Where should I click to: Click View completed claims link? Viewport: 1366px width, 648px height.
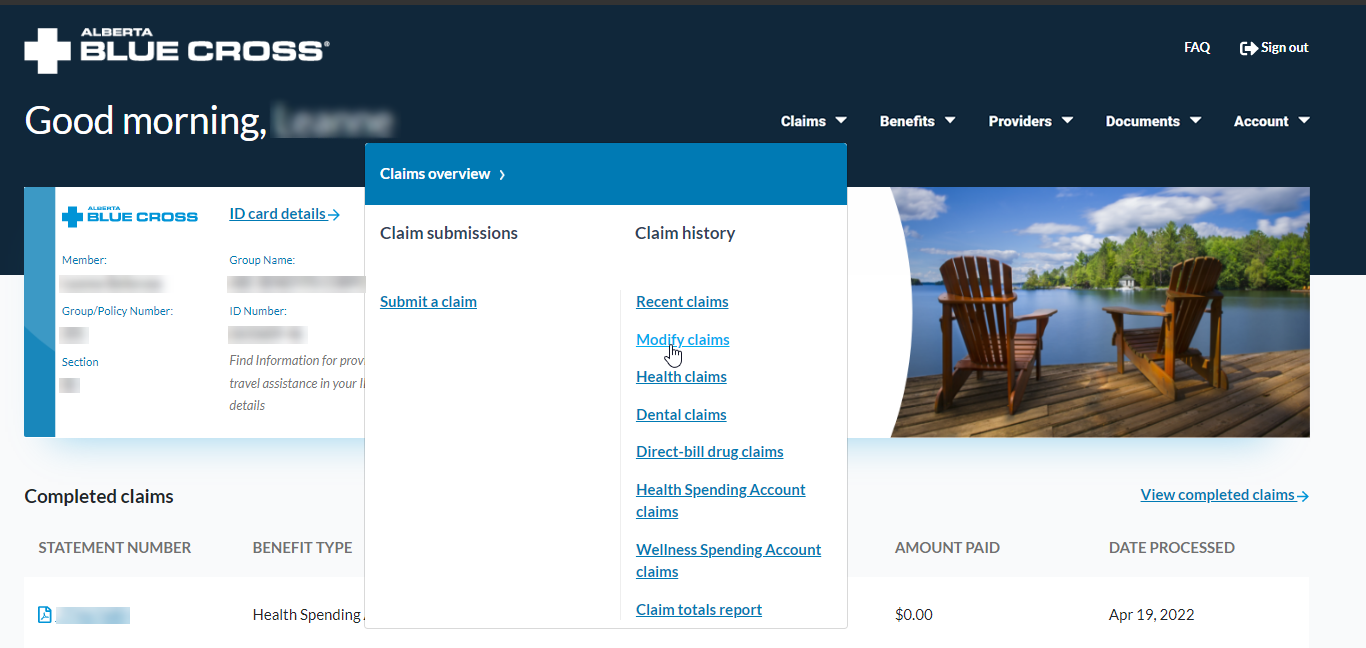1218,494
